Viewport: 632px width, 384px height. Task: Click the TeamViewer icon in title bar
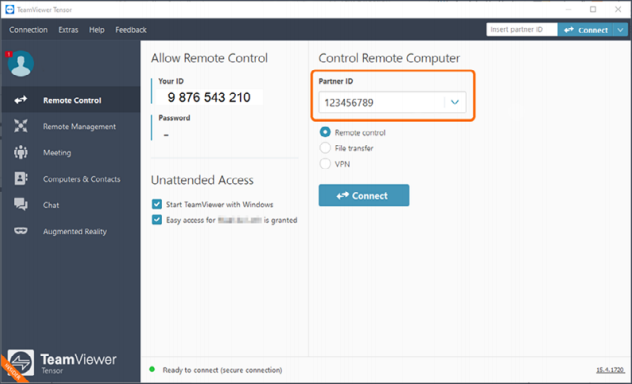(x=10, y=9)
